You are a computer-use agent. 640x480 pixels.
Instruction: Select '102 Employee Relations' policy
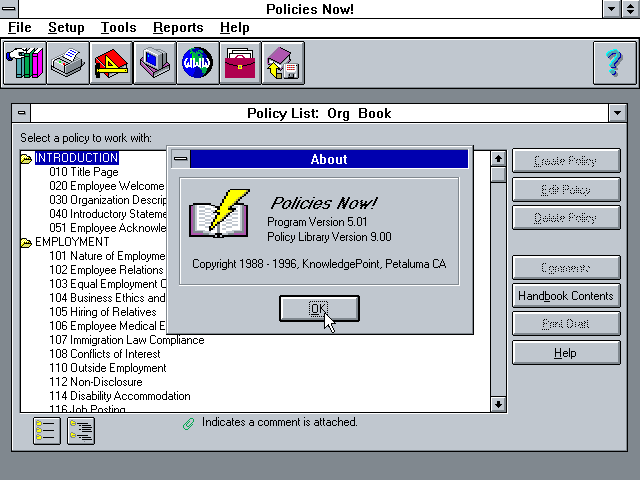click(x=106, y=270)
